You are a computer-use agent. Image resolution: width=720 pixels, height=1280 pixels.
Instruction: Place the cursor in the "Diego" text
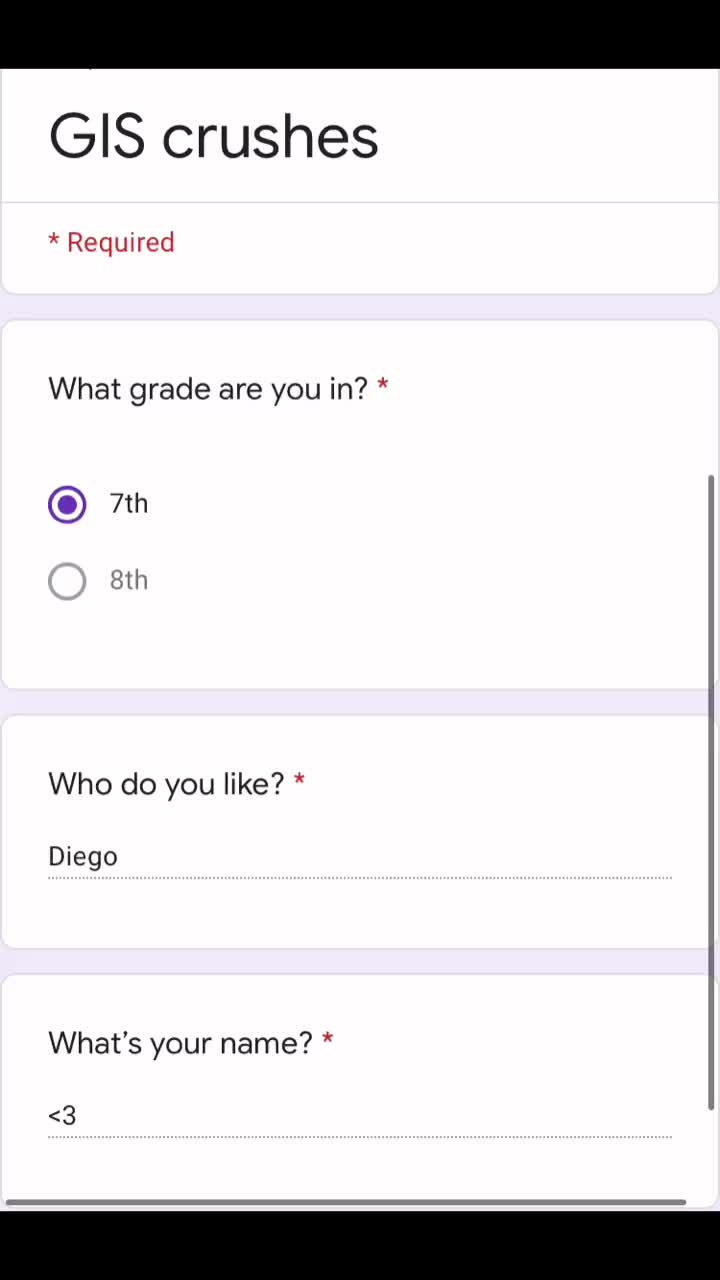pos(83,857)
